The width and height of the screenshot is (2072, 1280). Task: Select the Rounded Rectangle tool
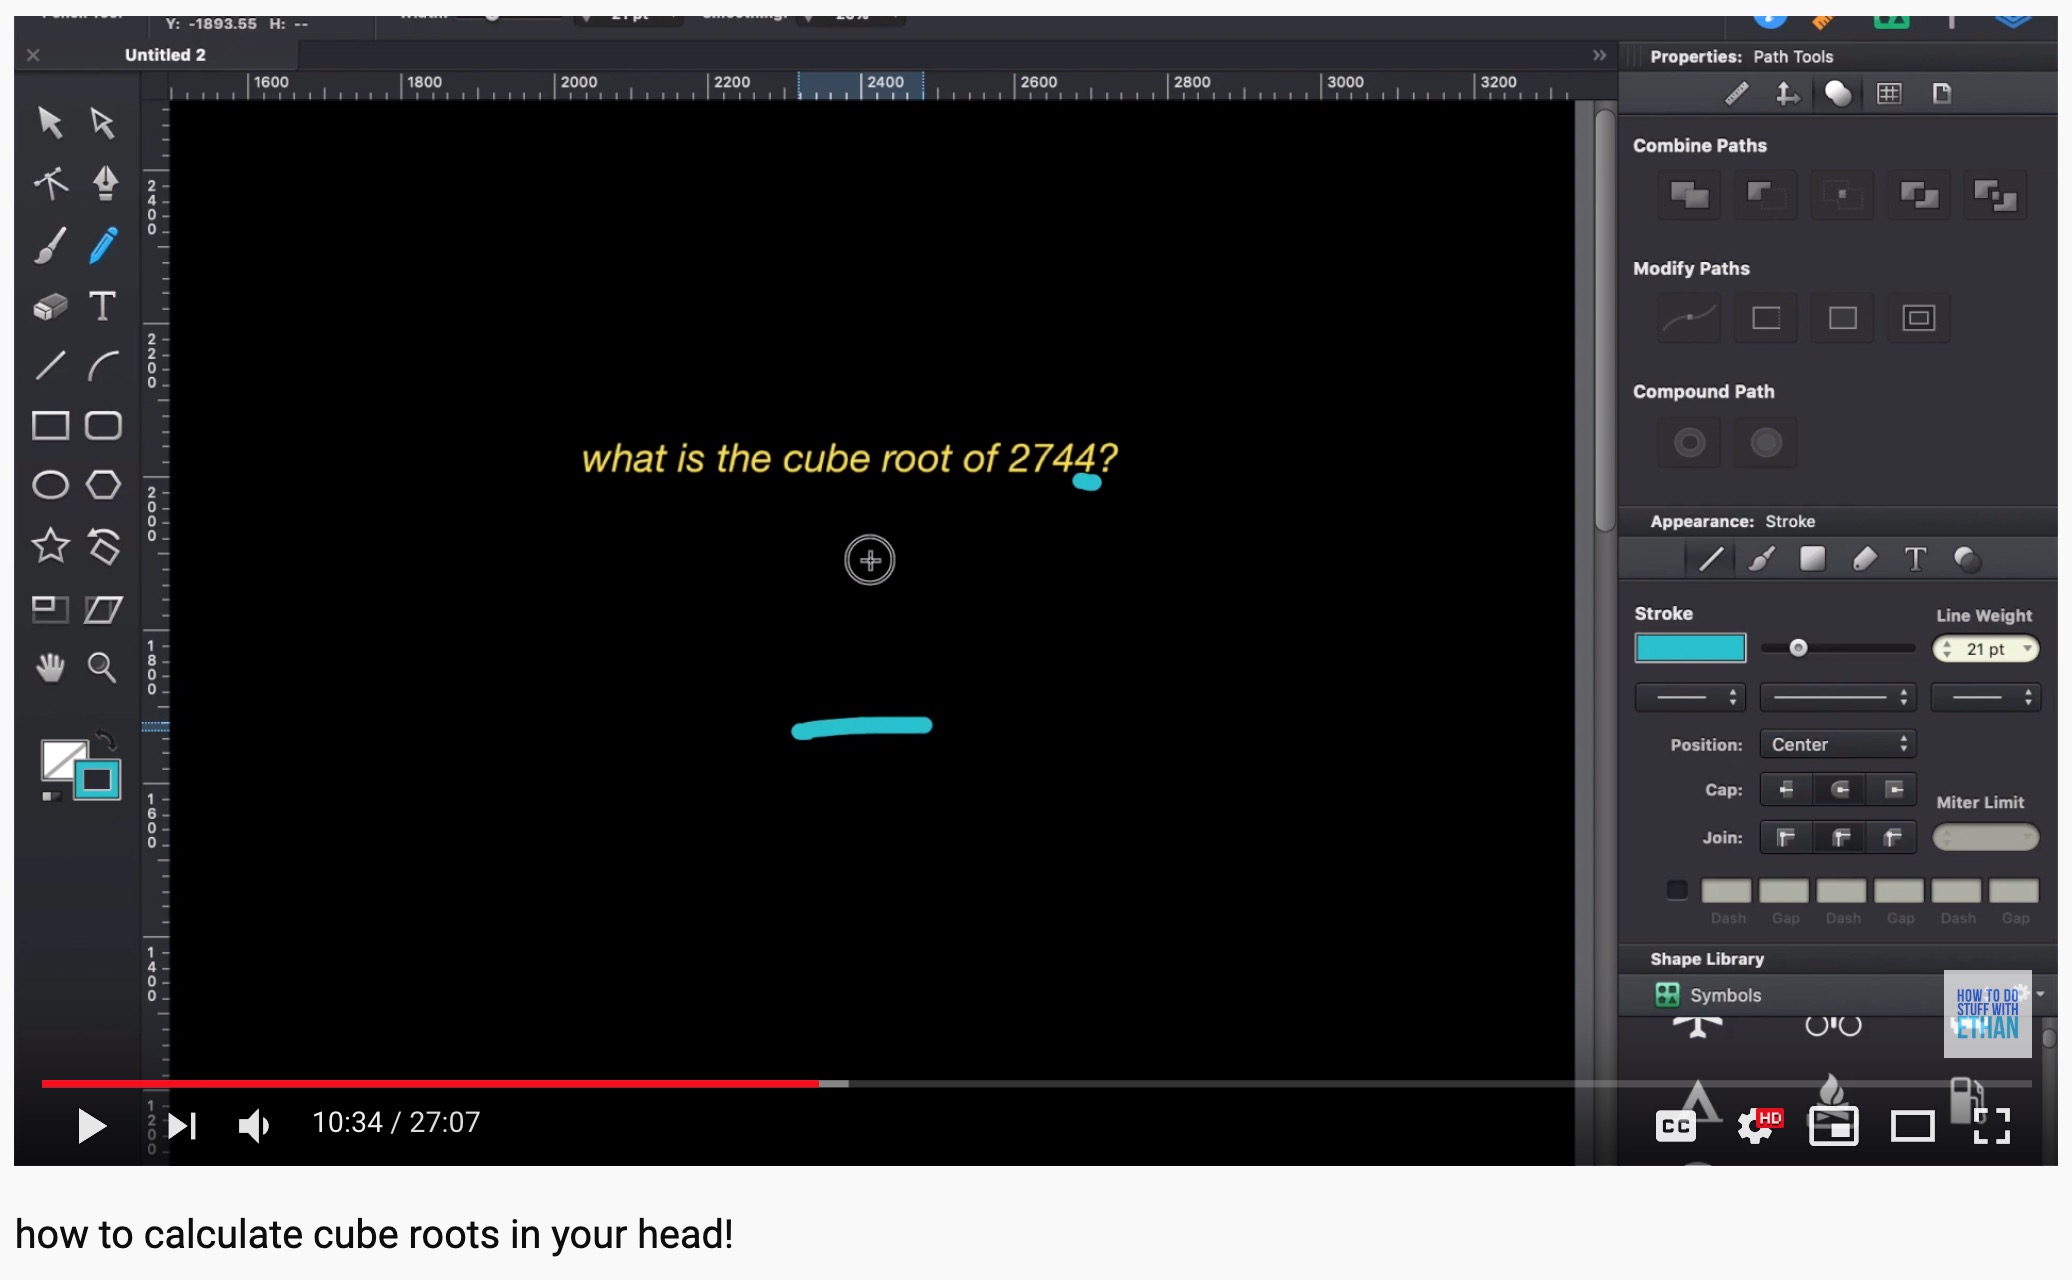(x=102, y=426)
